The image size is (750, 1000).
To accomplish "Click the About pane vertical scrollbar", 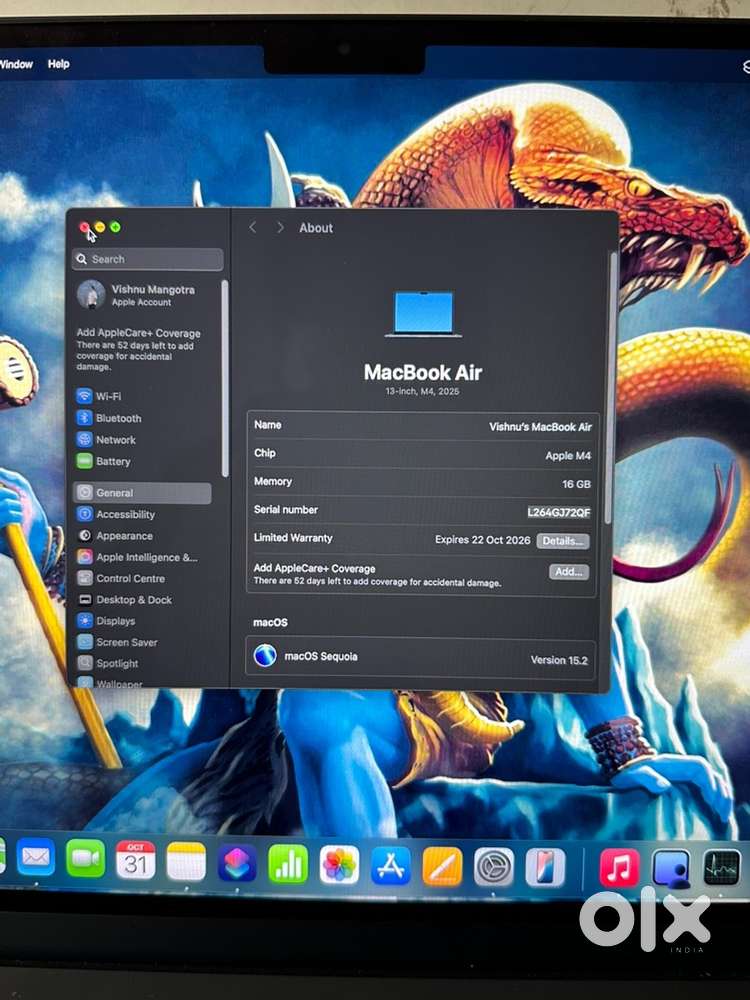I will [x=609, y=389].
